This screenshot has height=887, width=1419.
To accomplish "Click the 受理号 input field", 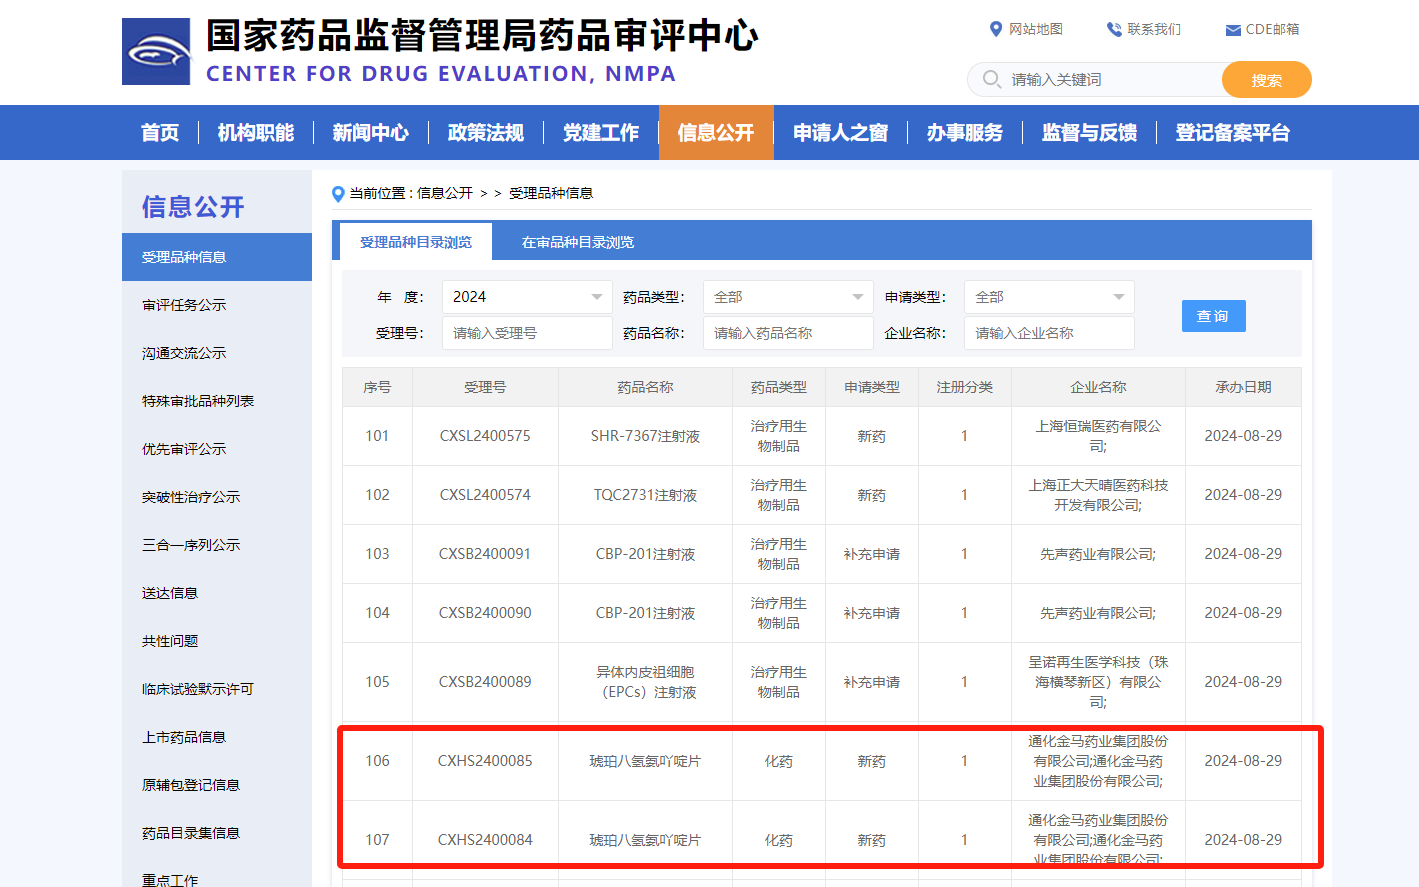I will [x=527, y=333].
